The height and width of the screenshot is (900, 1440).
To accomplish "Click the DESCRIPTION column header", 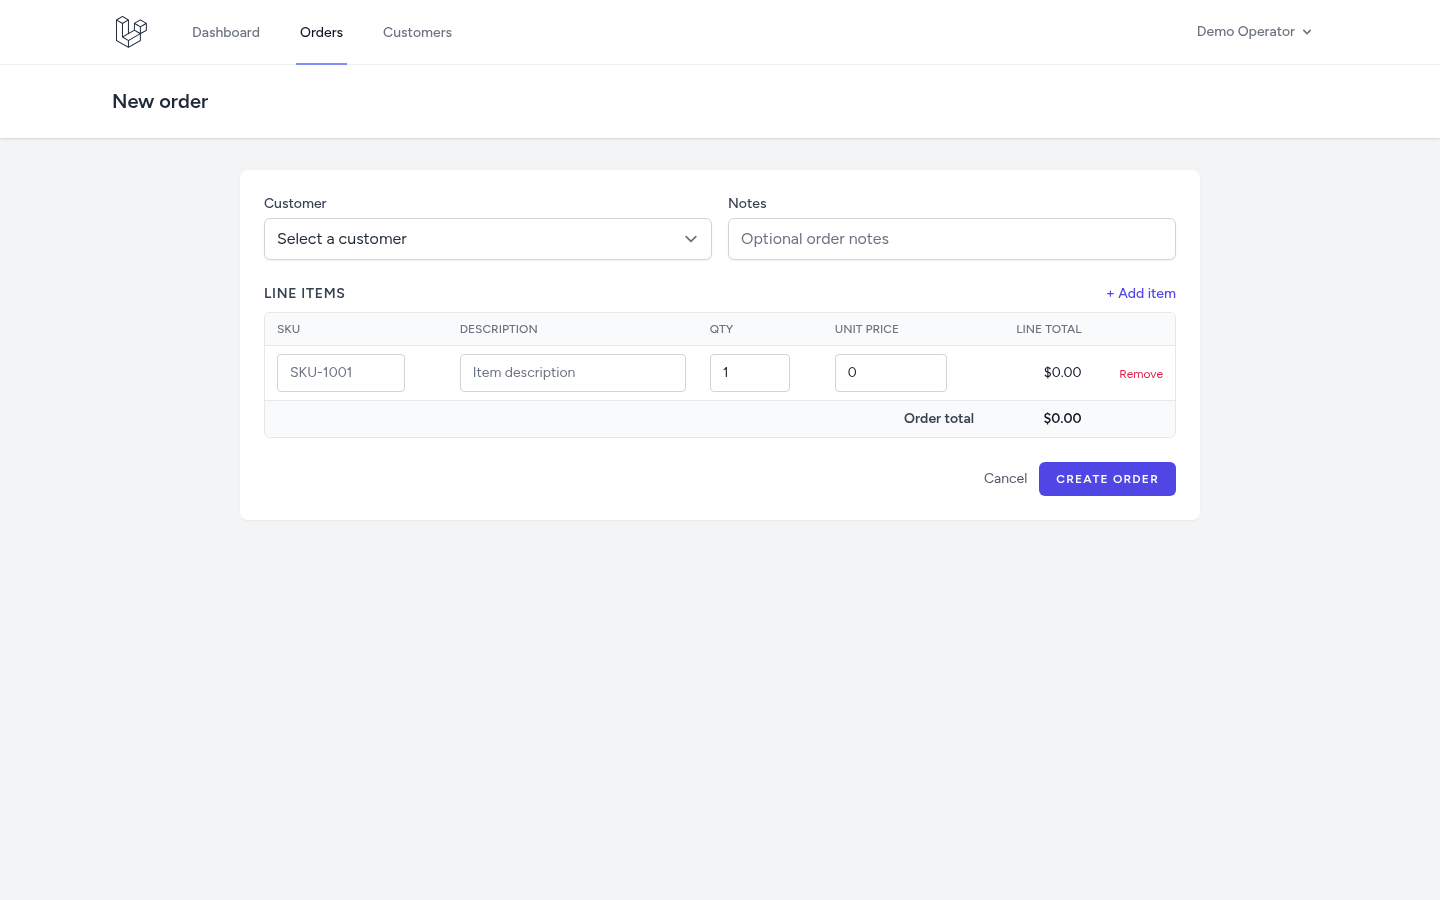I will (x=499, y=329).
